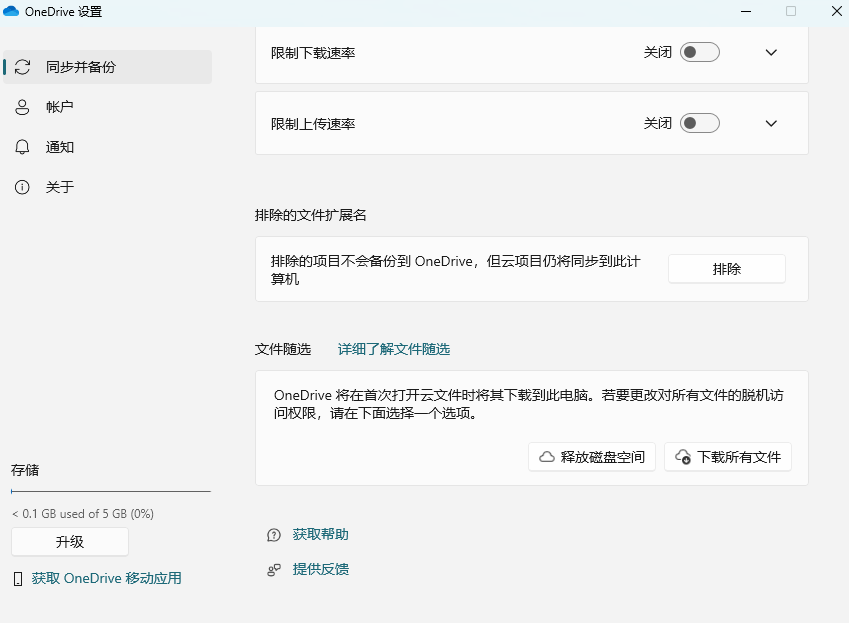Click the OneDrive cloud logo in title bar
Image resolution: width=849 pixels, height=623 pixels.
[x=11, y=11]
